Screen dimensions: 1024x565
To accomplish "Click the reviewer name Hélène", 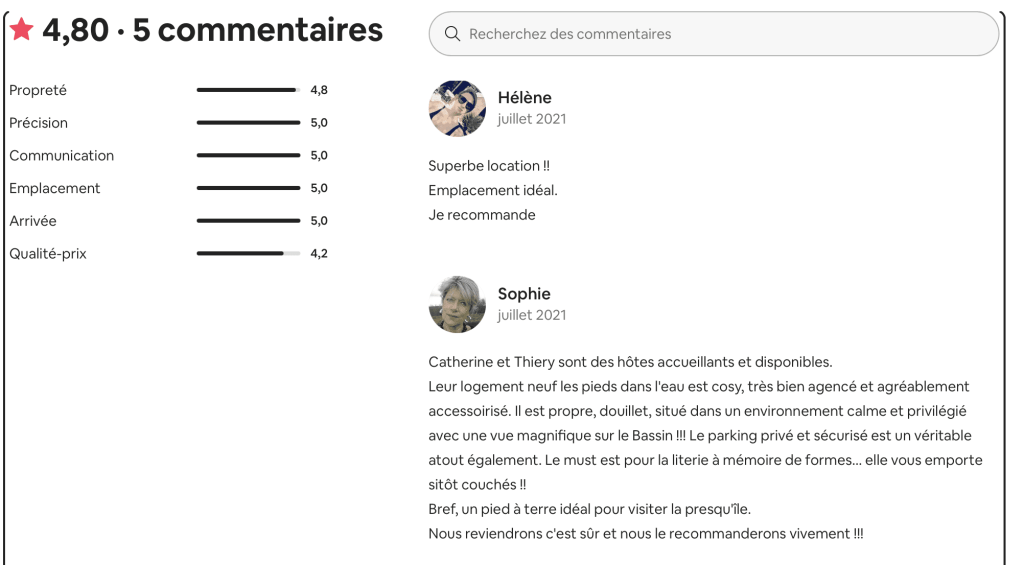I will [524, 98].
